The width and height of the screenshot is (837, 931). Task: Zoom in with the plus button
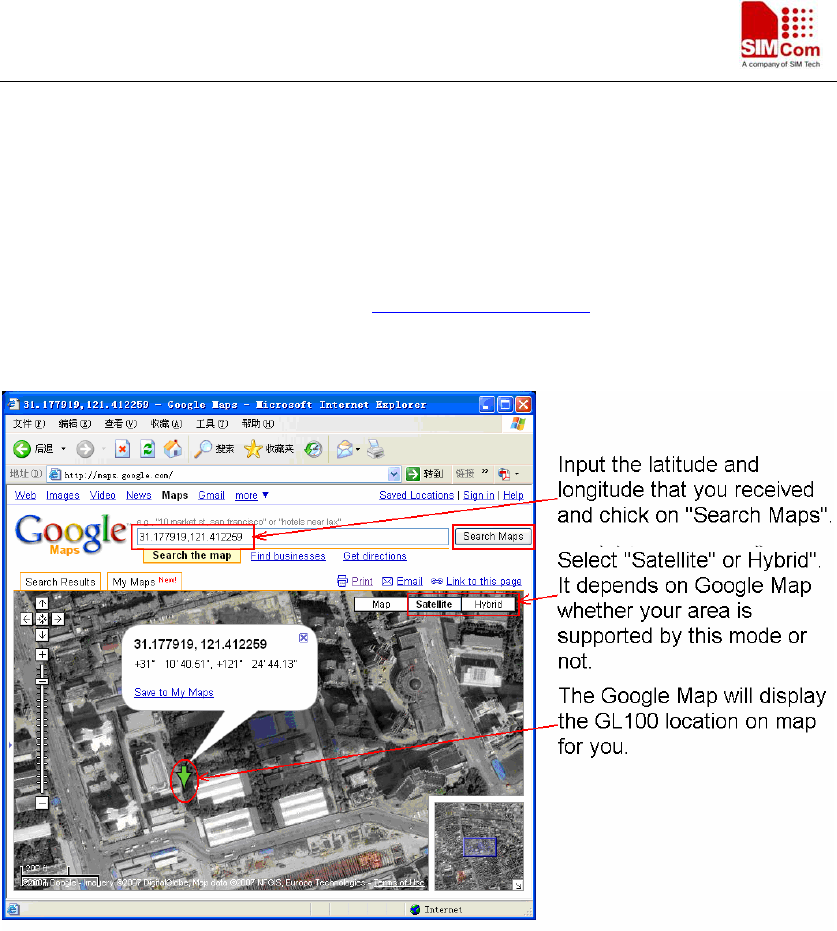pyautogui.click(x=42, y=655)
